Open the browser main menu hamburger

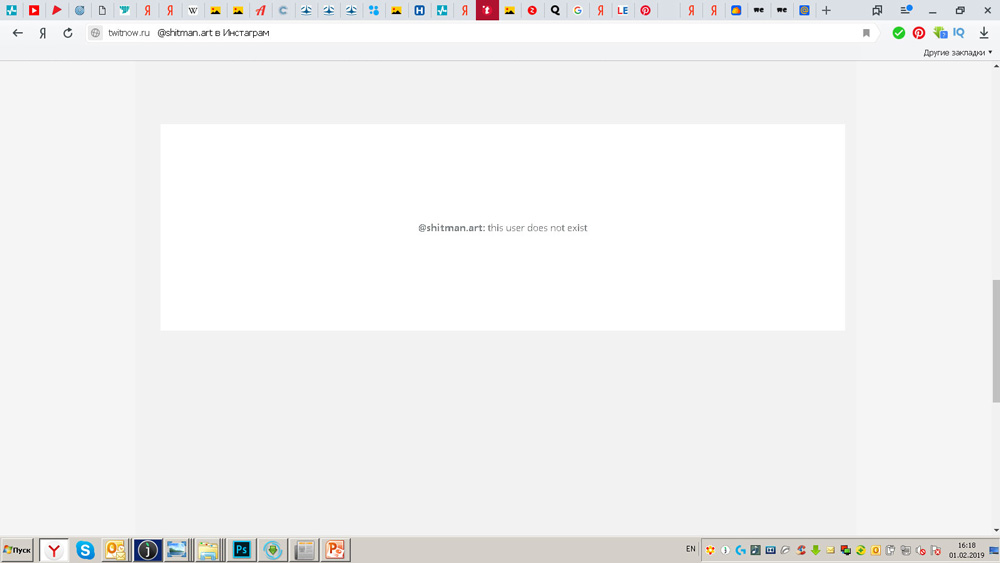(906, 10)
